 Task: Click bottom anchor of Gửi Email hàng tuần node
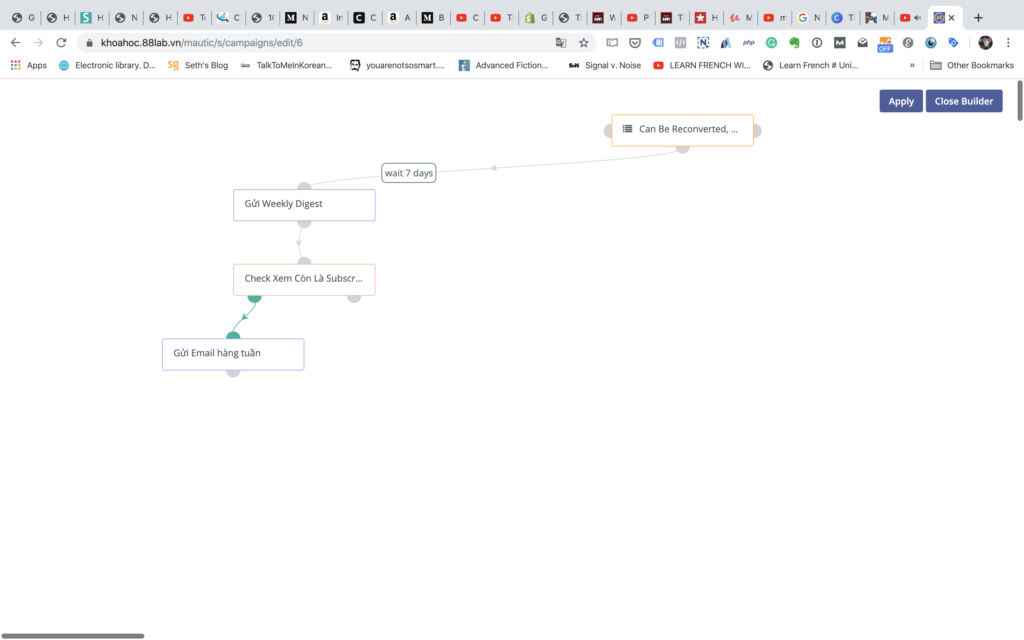(x=233, y=372)
